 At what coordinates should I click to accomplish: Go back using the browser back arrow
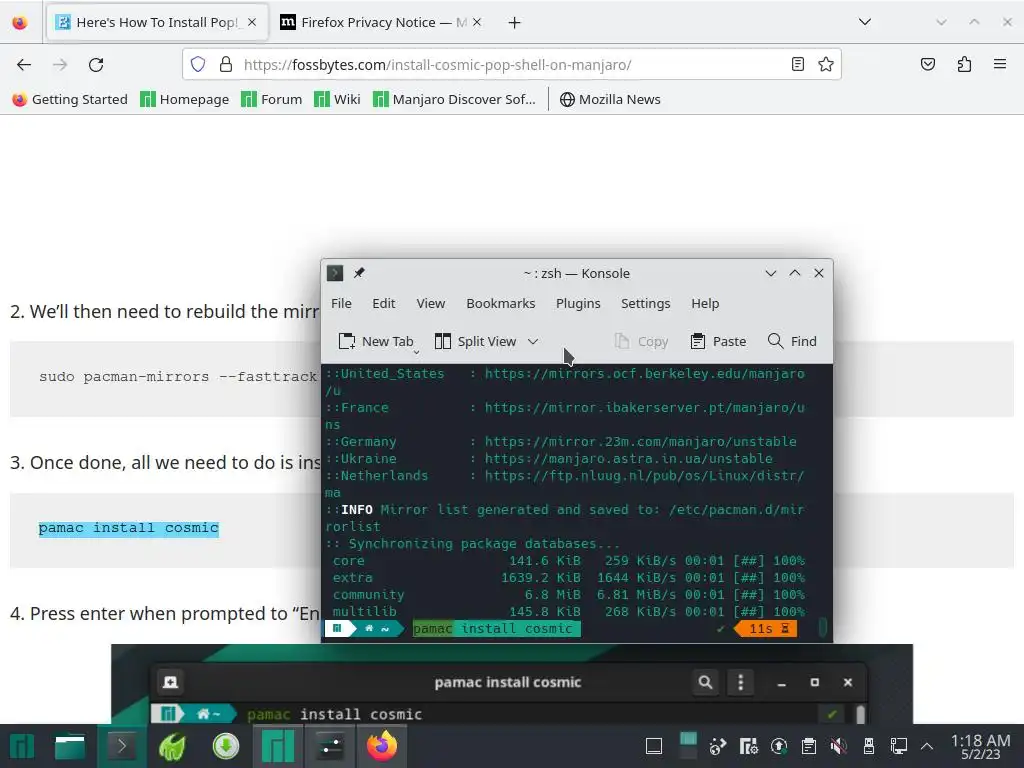tap(24, 65)
